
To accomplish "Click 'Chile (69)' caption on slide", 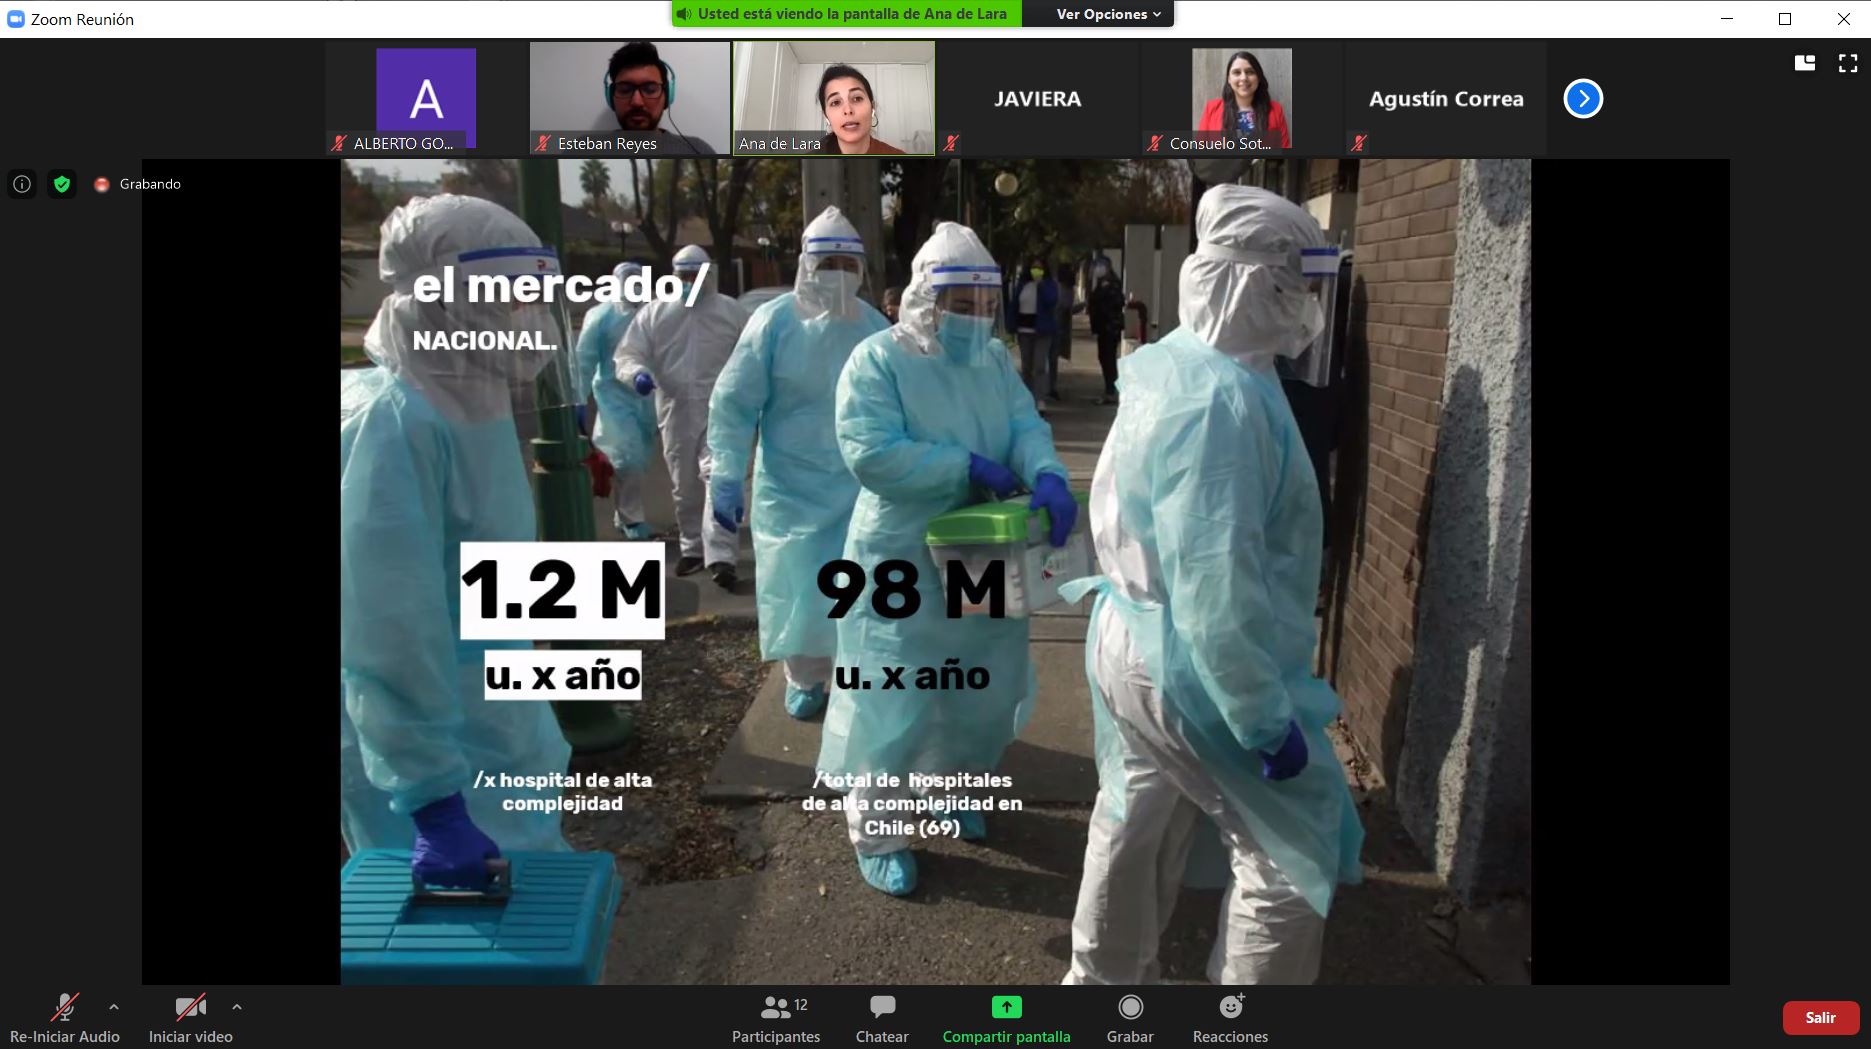I will point(912,828).
